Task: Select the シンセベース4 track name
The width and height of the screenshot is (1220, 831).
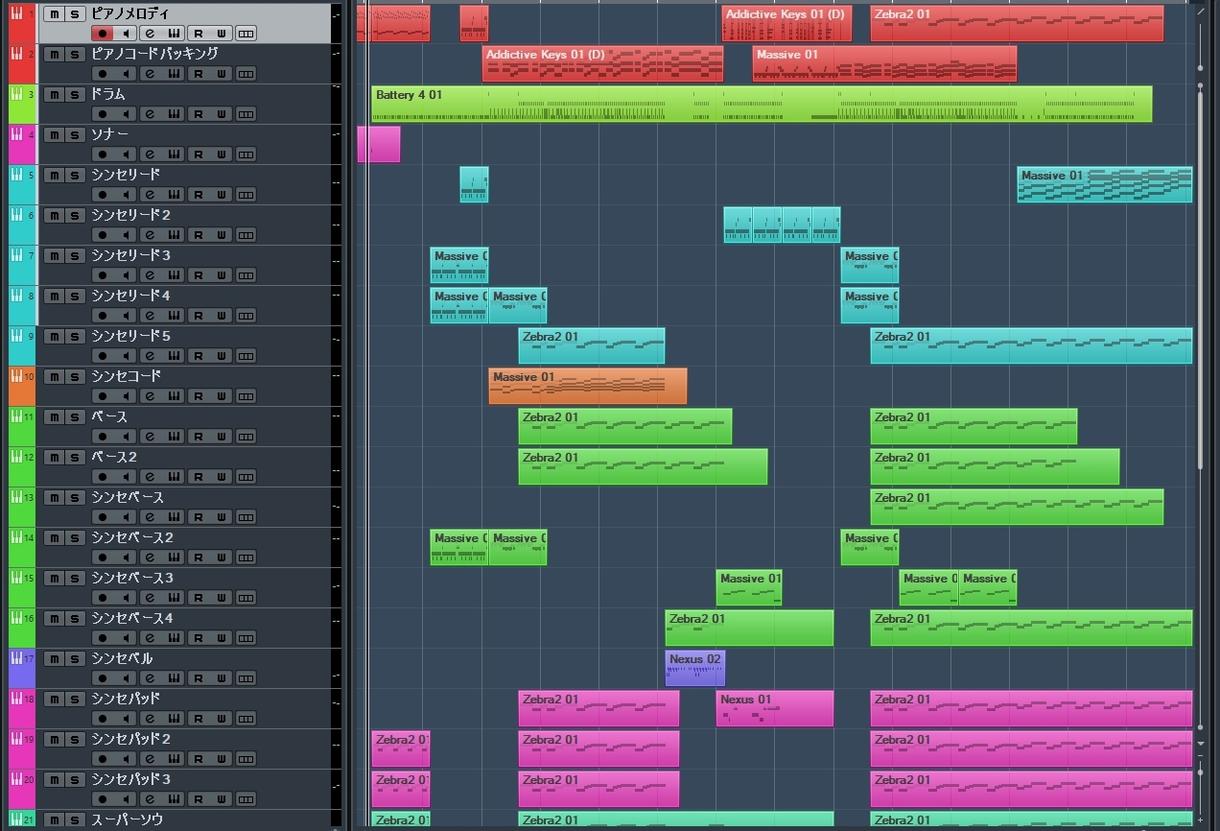Action: pyautogui.click(x=132, y=617)
